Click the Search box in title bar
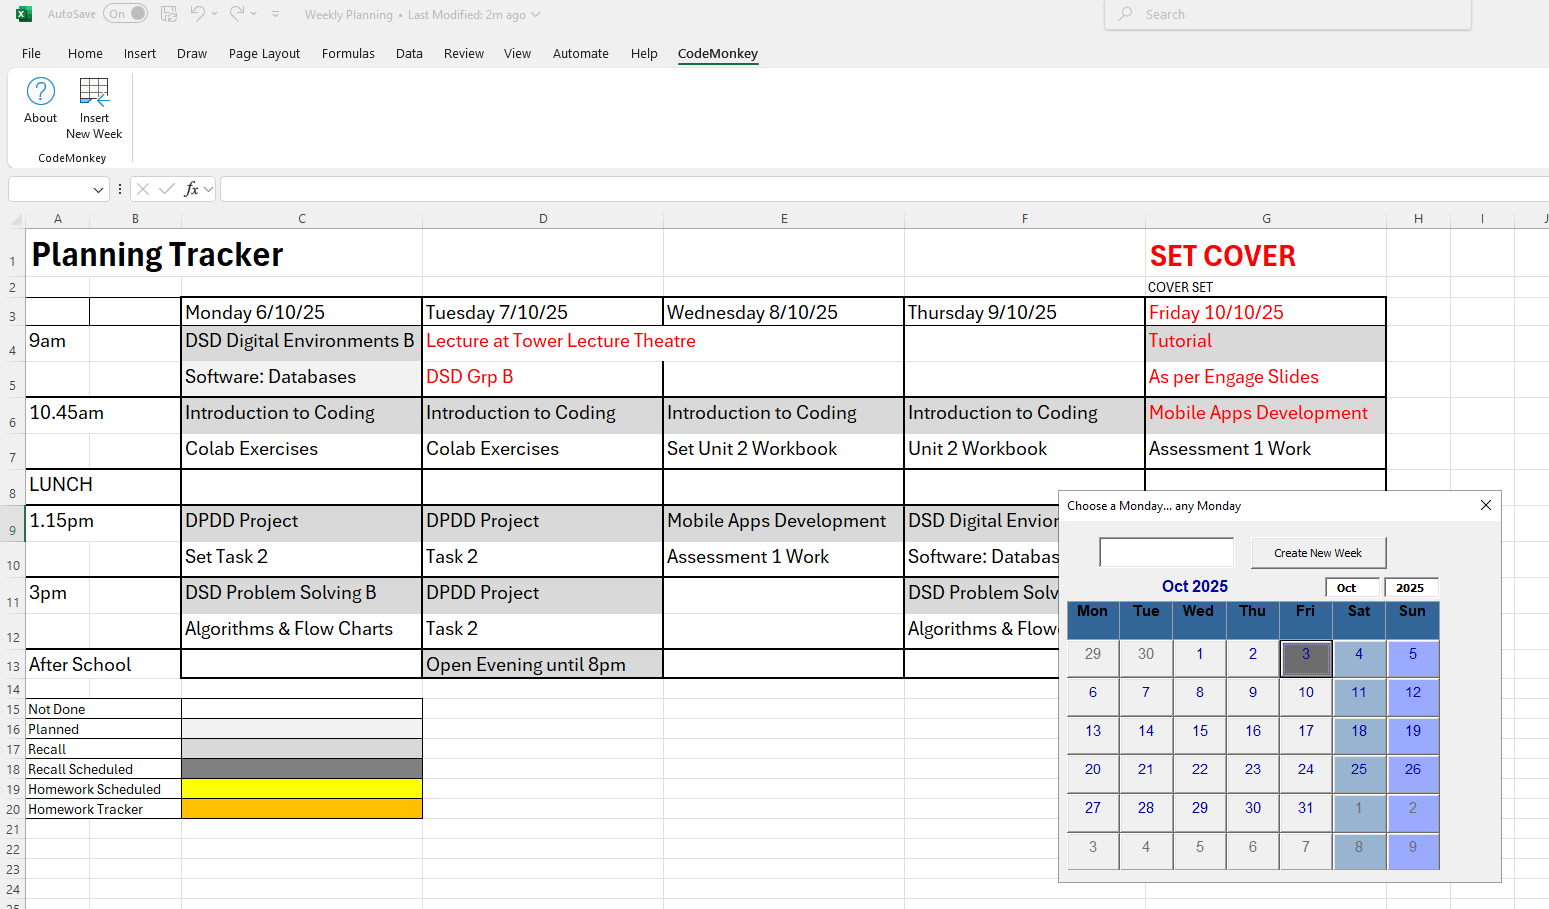The image size is (1549, 909). [1287, 15]
